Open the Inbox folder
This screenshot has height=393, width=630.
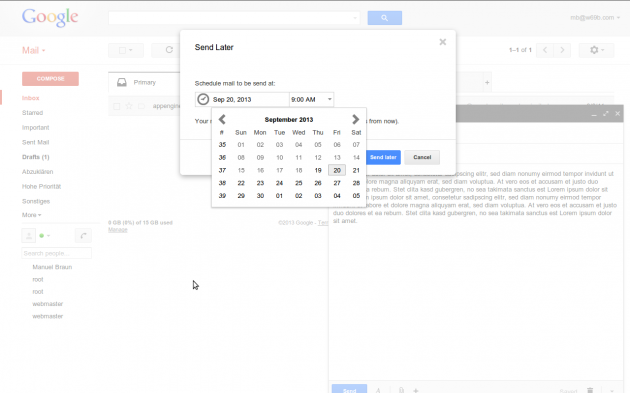tap(31, 98)
